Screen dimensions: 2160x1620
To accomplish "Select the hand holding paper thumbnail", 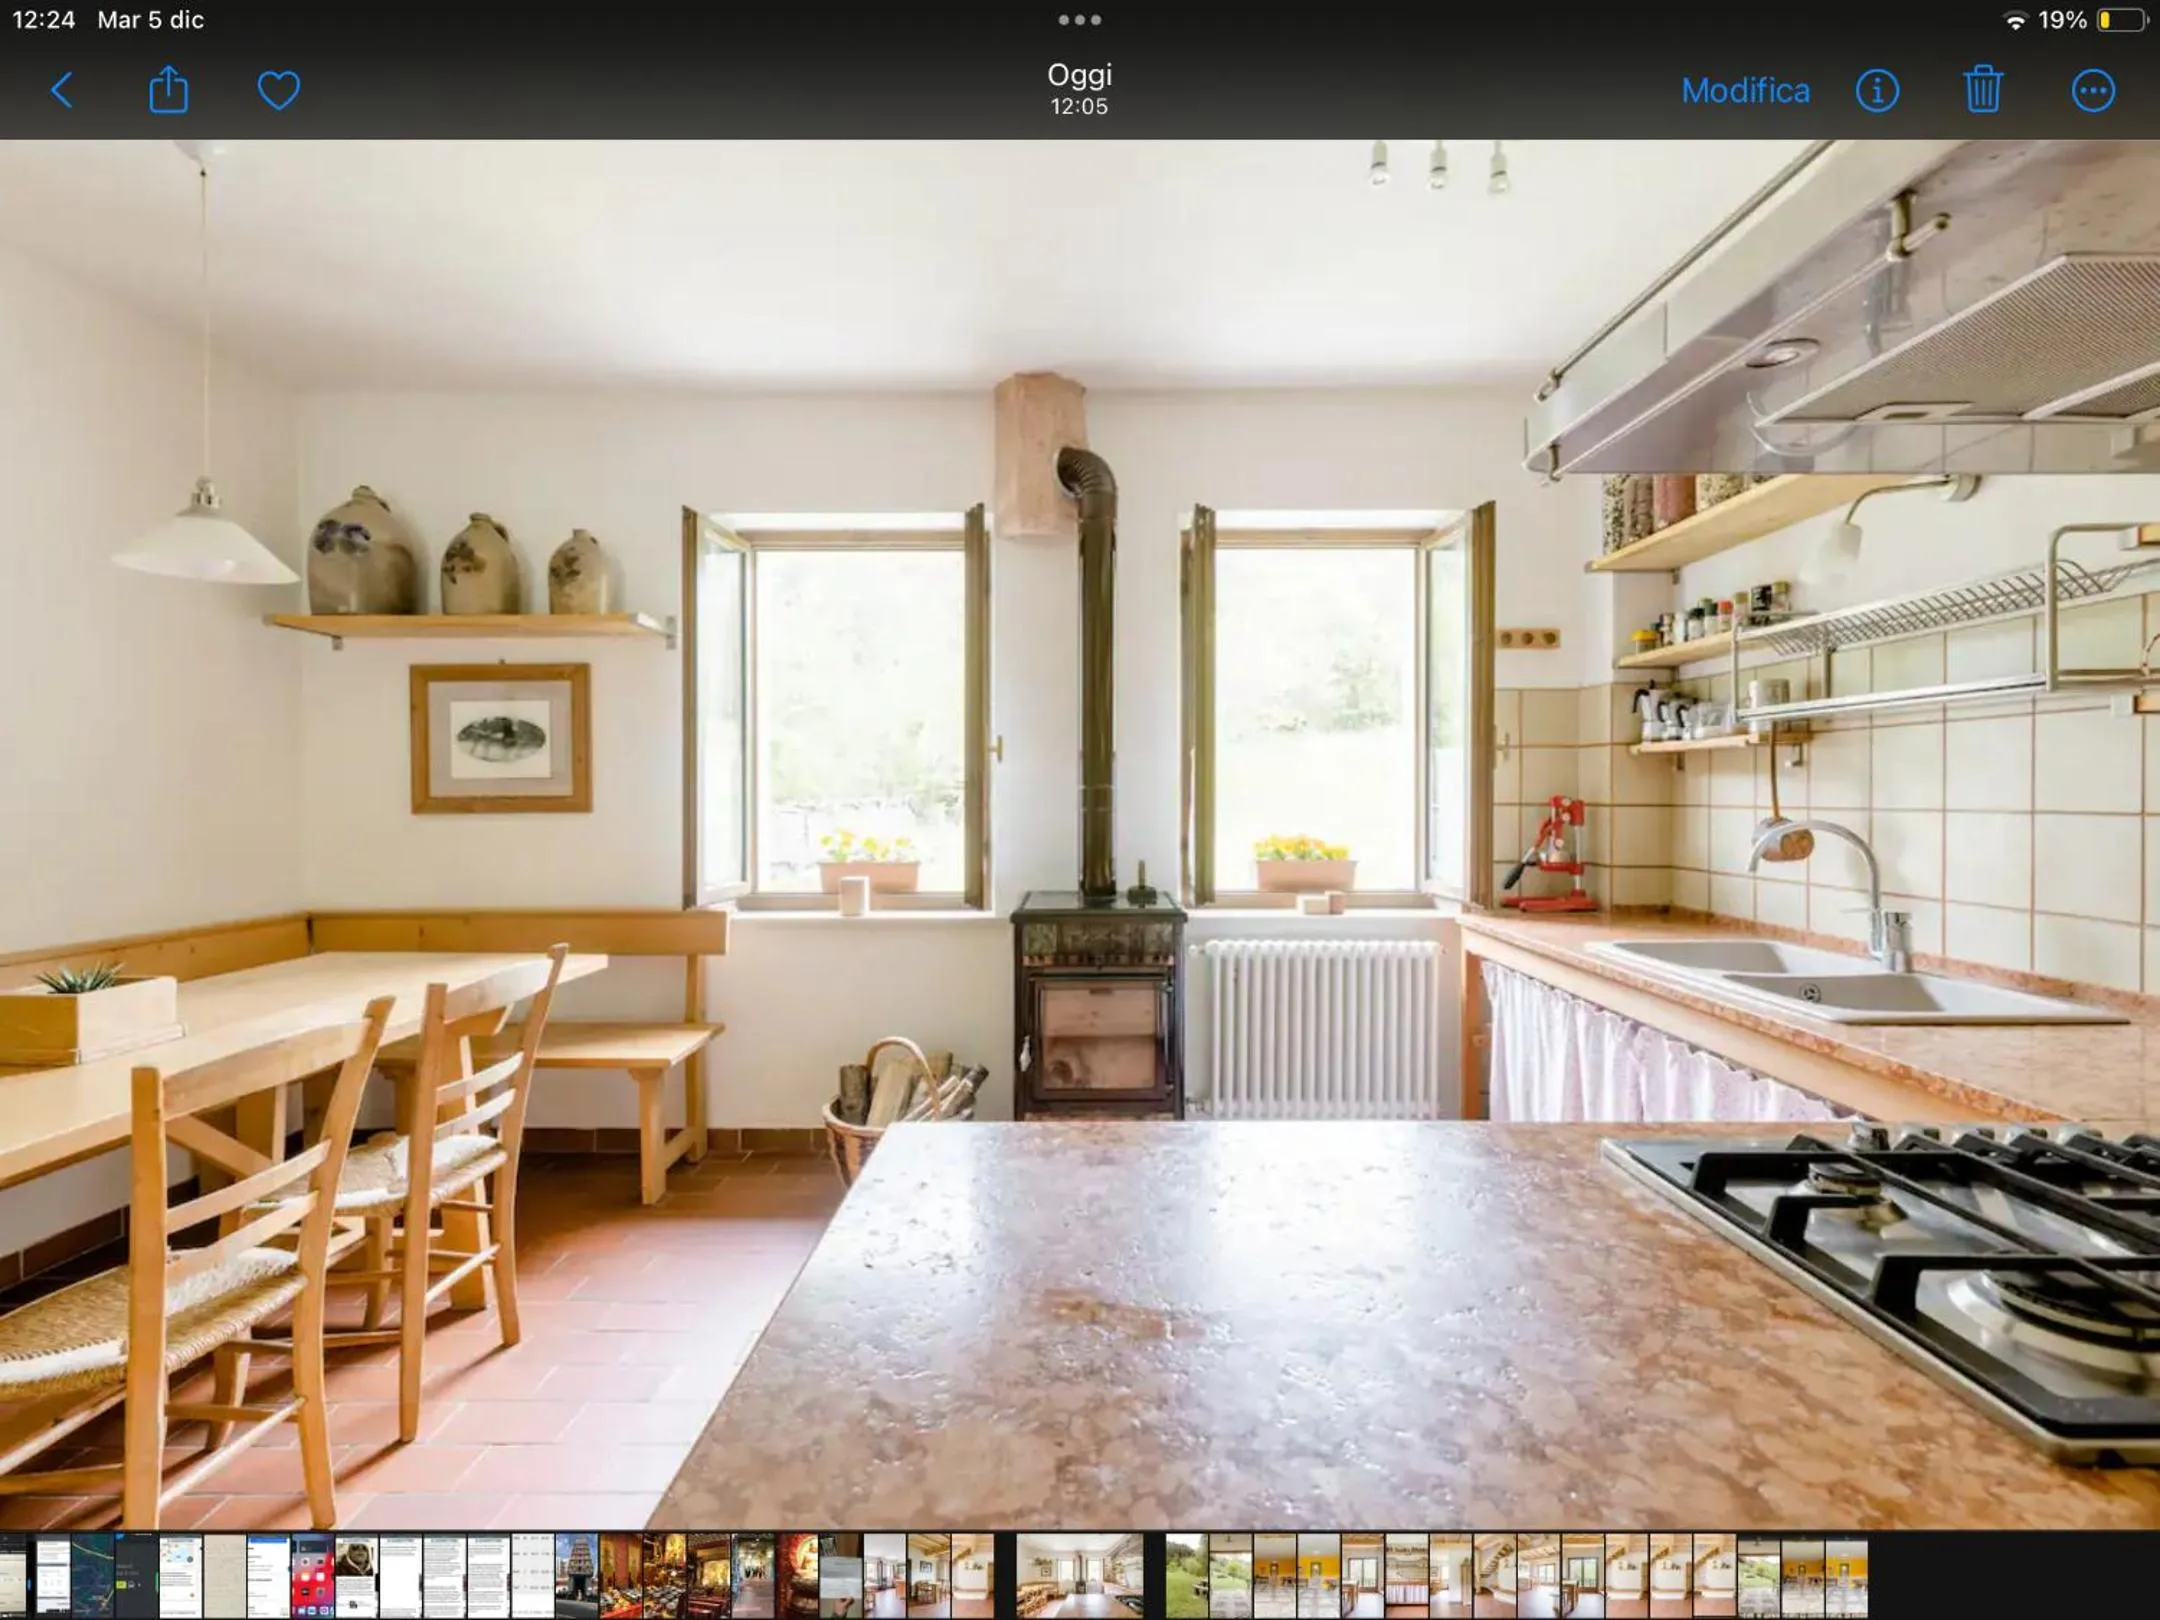I will click(841, 1576).
